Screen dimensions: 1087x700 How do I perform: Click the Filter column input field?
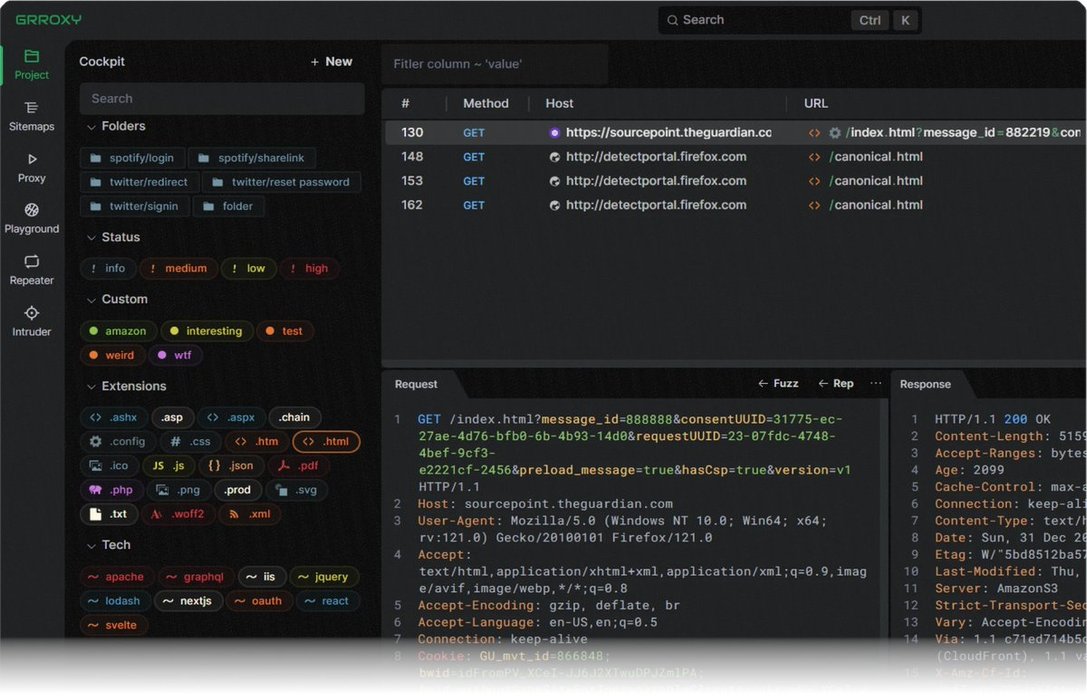pos(494,64)
